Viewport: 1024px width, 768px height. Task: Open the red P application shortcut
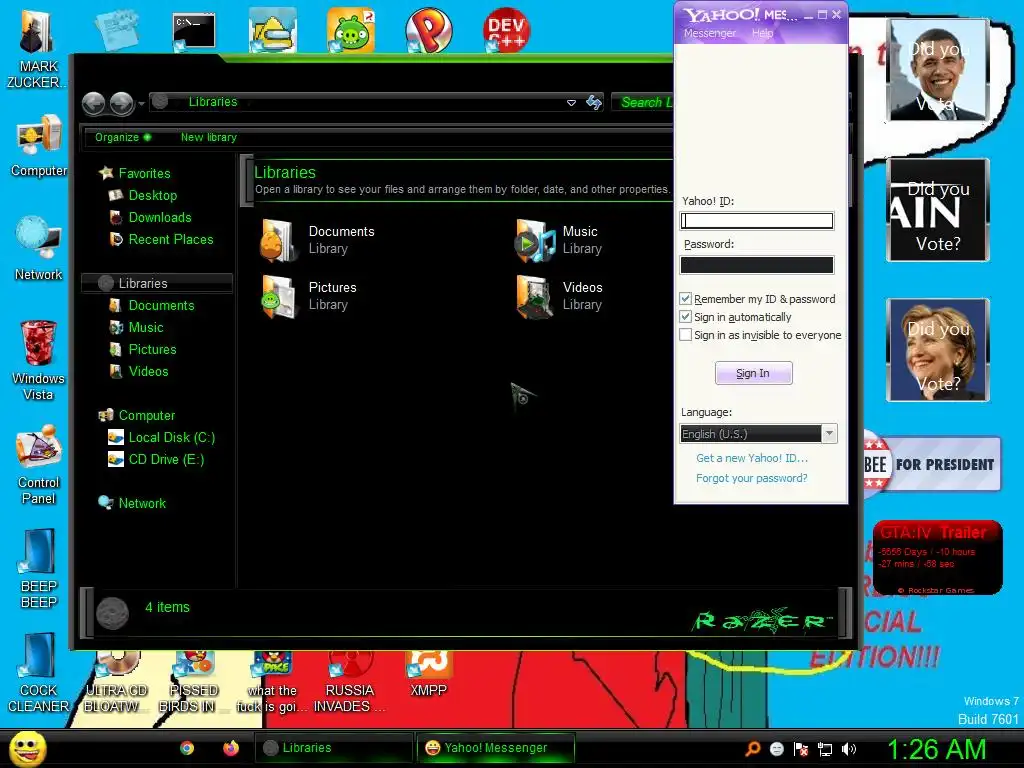(x=428, y=30)
